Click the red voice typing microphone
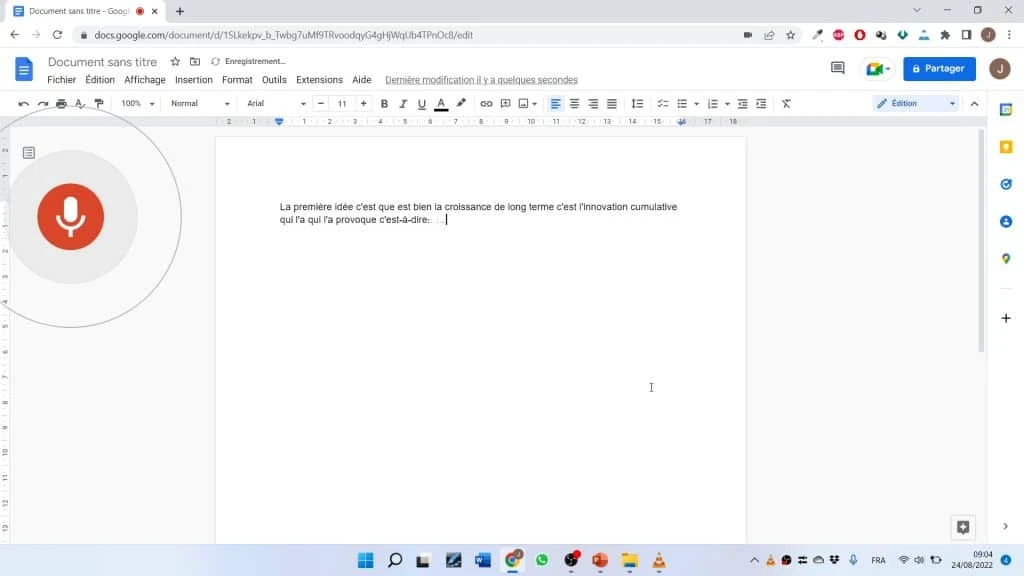Screen dimensions: 1024x576 pyautogui.click(x=71, y=217)
